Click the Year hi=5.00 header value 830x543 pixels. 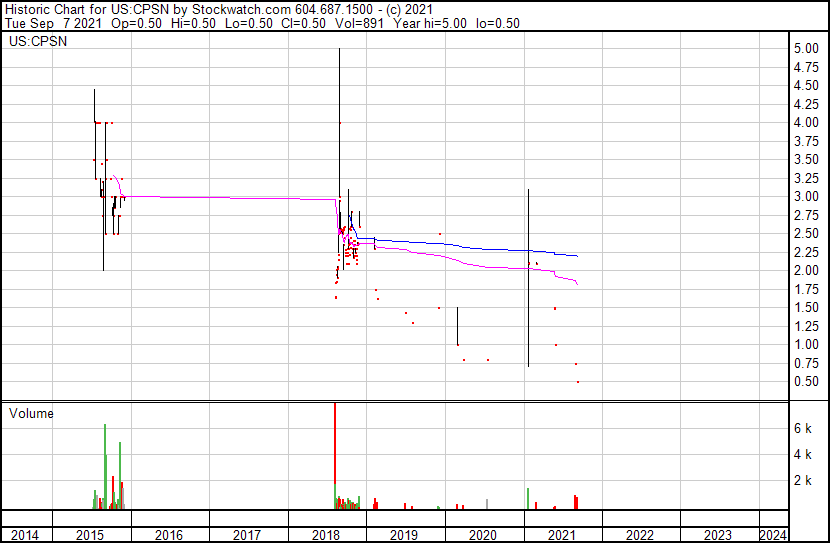click(x=430, y=23)
